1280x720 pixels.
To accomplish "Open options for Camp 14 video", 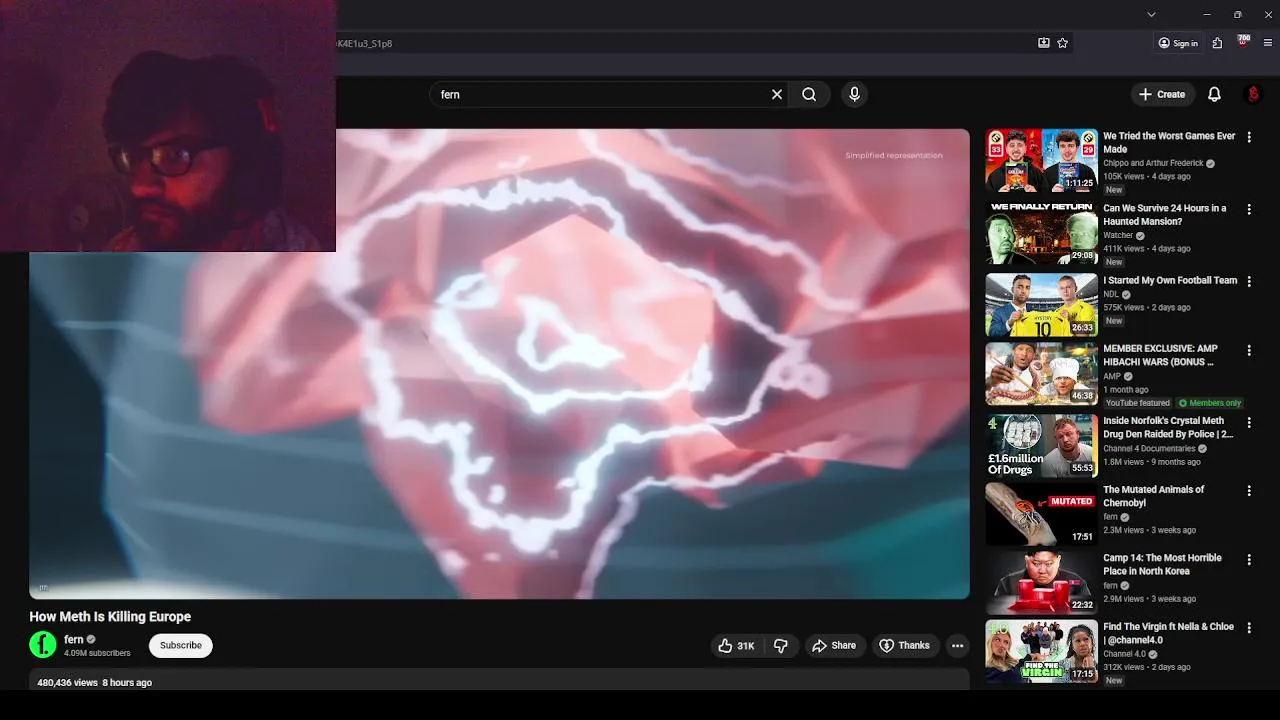I will (x=1249, y=560).
